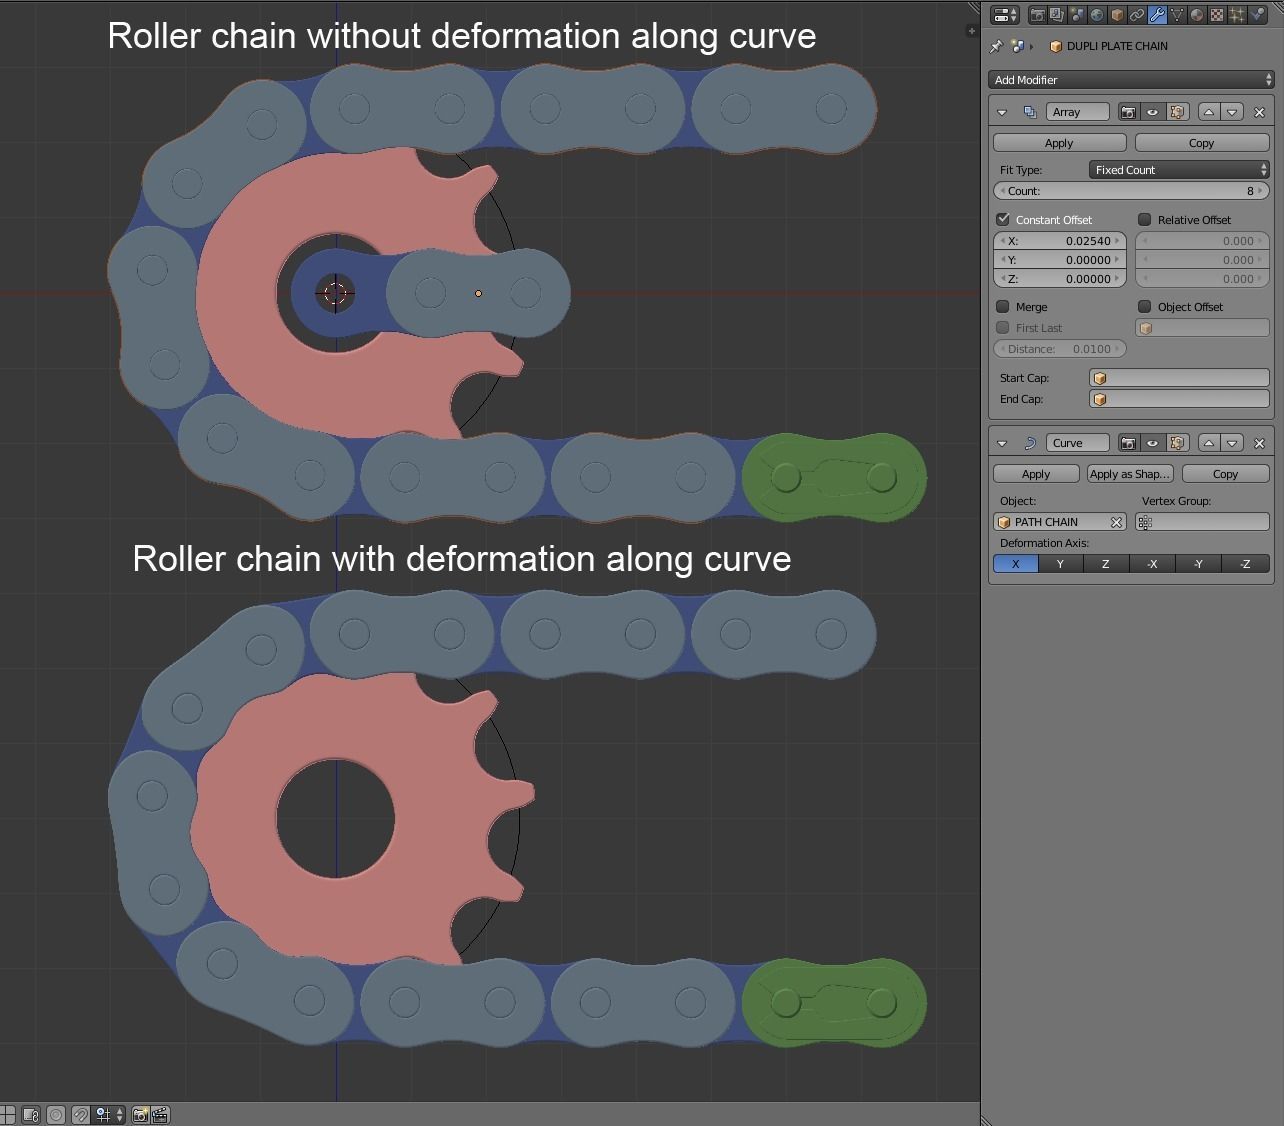Click the editor type selector in properties header
The width and height of the screenshot is (1284, 1126).
pyautogui.click(x=1005, y=15)
